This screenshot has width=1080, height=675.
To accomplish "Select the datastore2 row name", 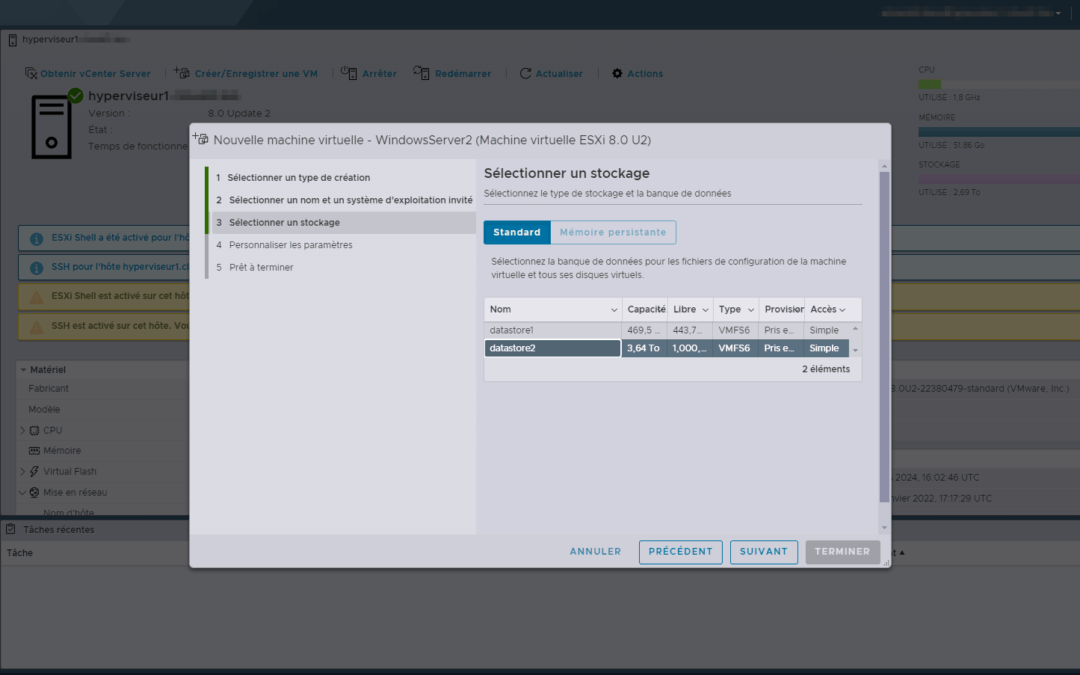I will (552, 349).
